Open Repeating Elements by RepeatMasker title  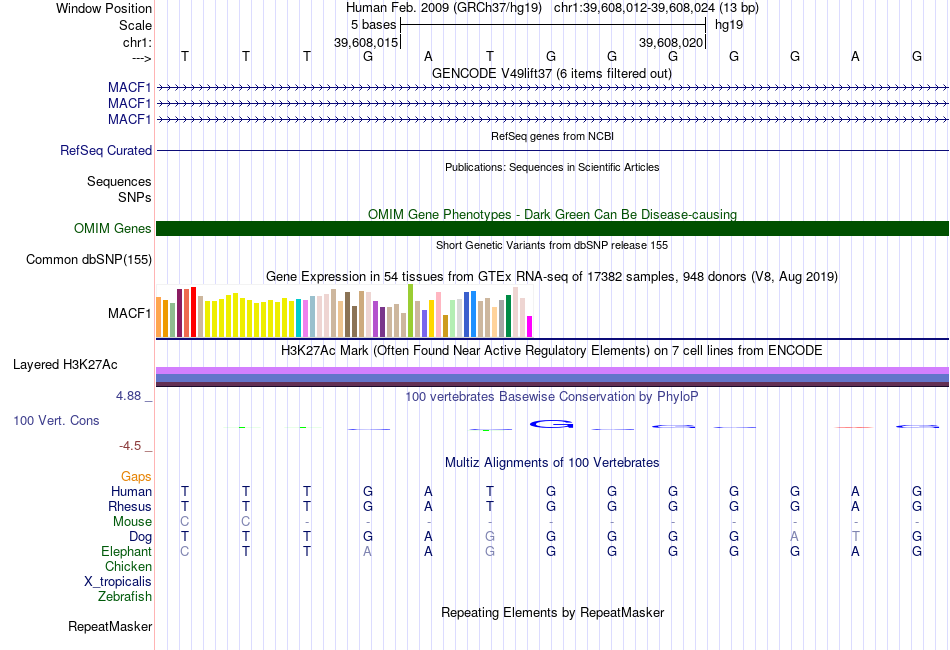552,612
